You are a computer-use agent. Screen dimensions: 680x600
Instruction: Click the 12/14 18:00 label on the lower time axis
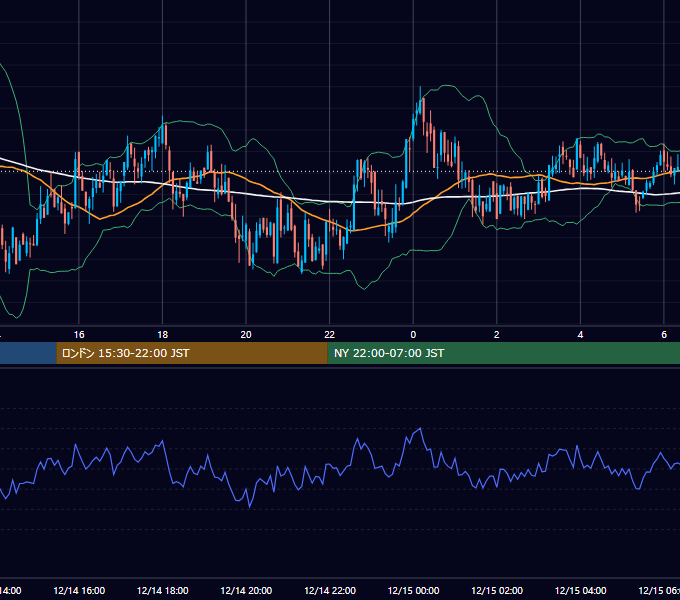point(163,590)
